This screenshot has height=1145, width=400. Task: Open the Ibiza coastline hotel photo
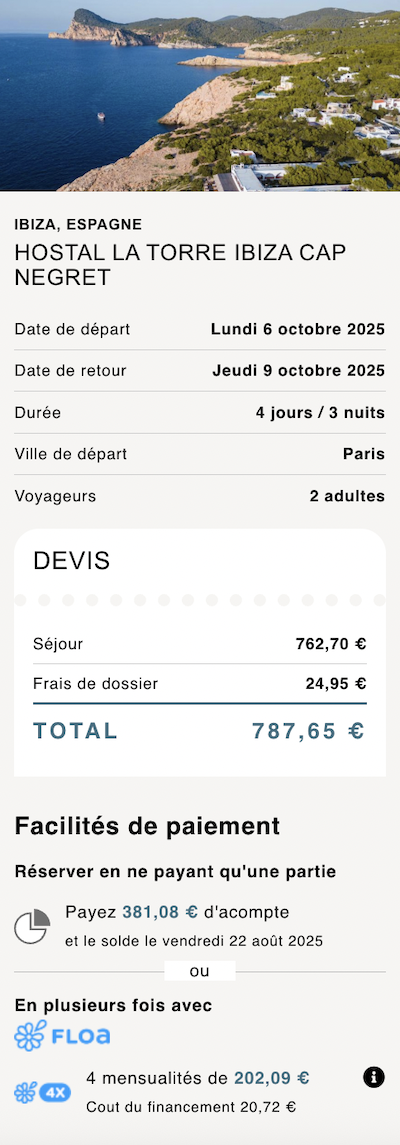point(200,96)
